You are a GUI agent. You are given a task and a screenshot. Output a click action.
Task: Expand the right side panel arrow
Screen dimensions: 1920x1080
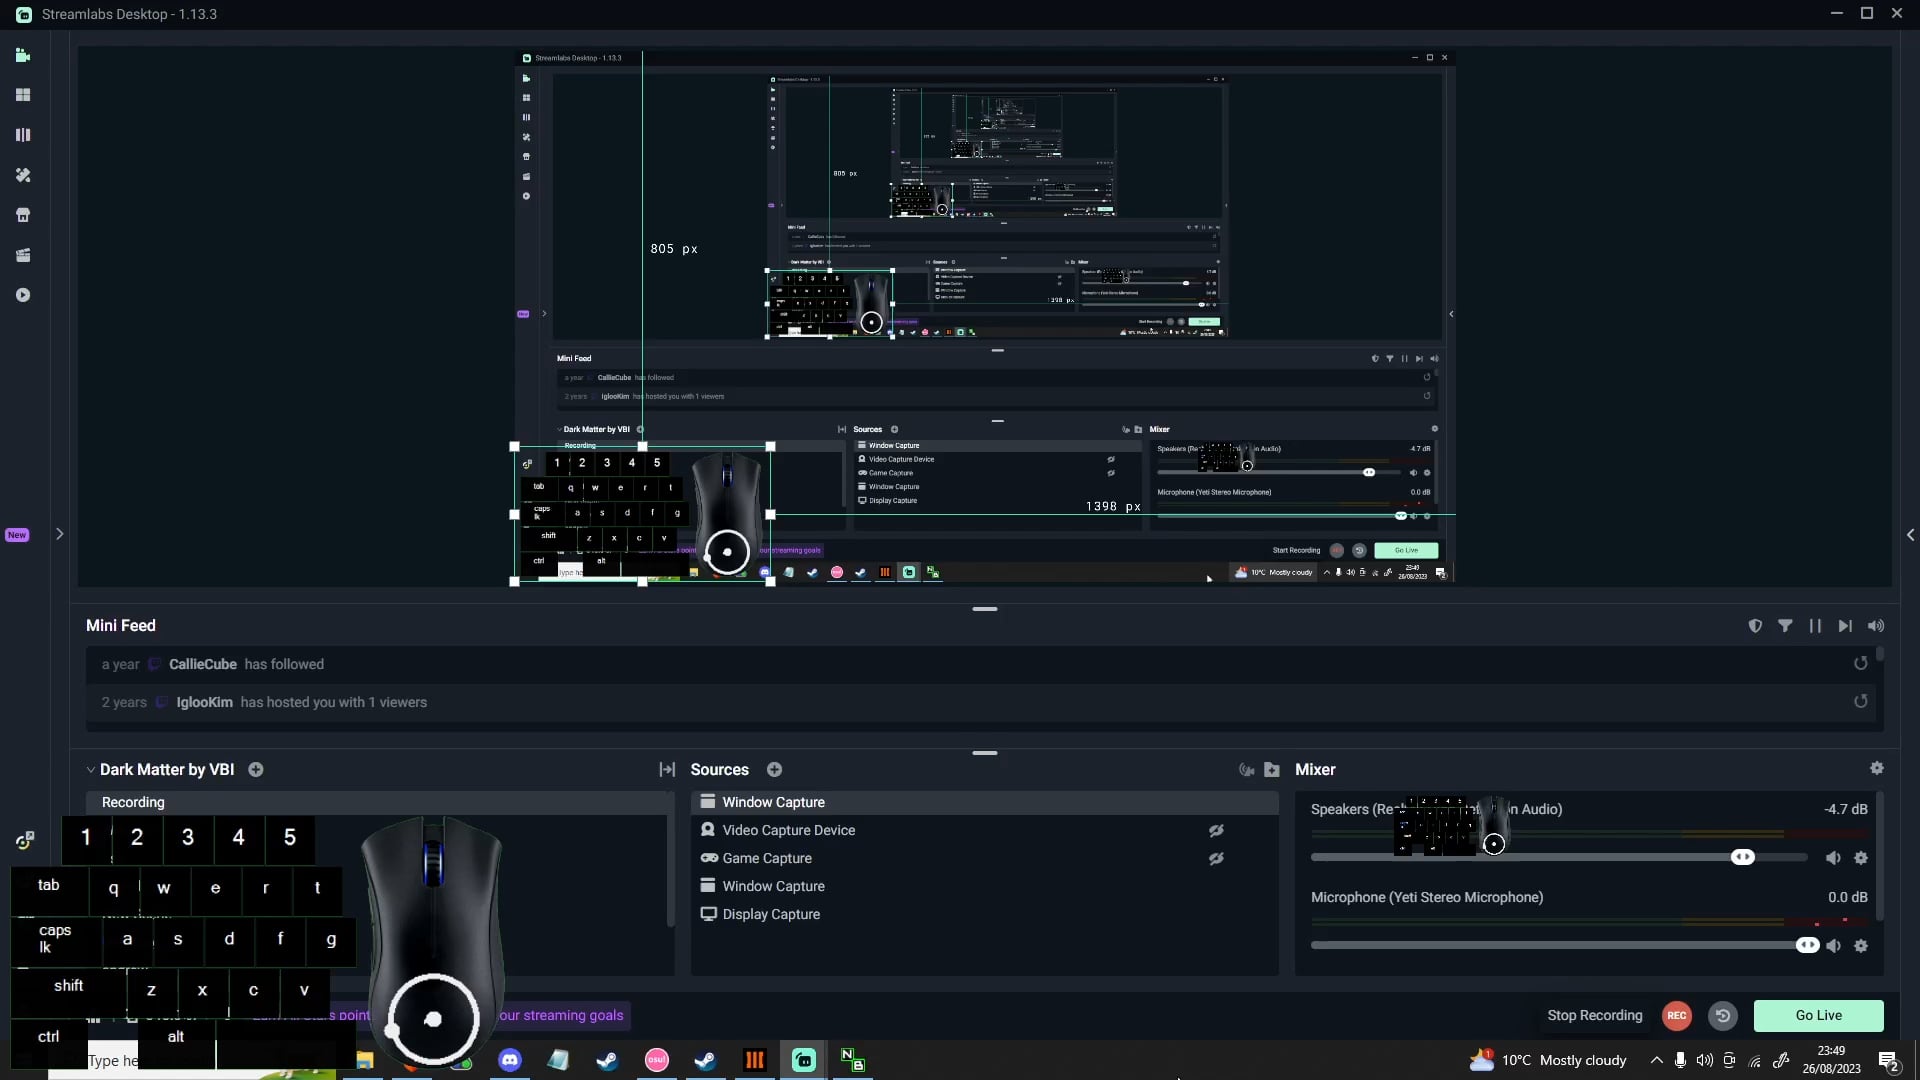(1910, 535)
